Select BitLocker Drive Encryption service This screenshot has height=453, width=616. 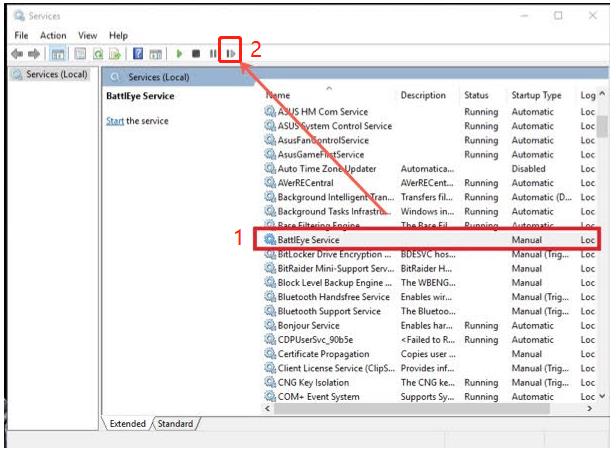(x=429, y=254)
